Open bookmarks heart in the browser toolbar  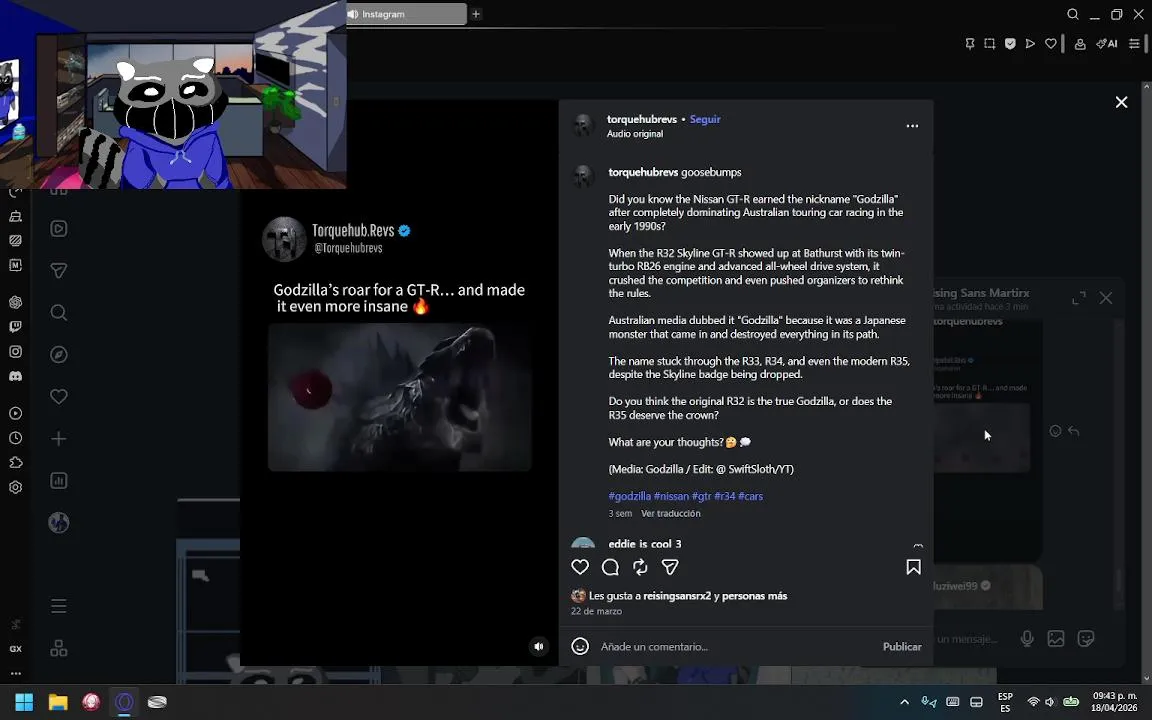pyautogui.click(x=1051, y=44)
